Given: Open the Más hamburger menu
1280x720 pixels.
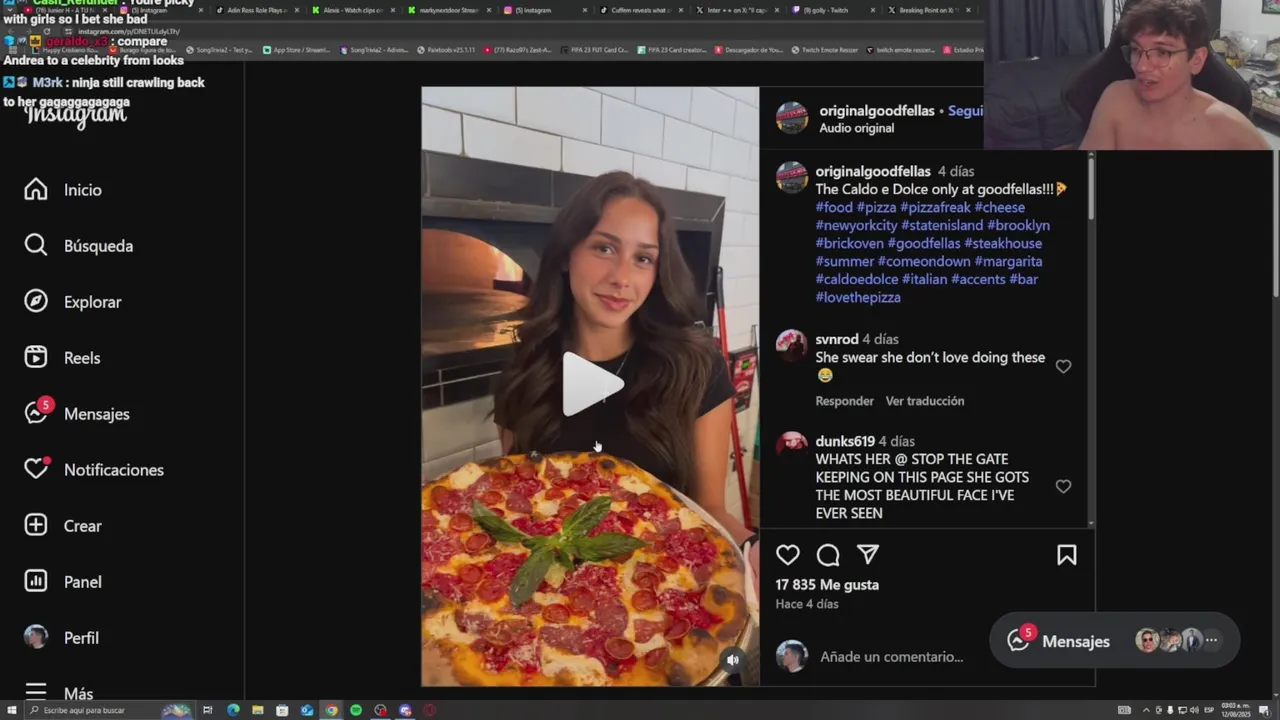Looking at the screenshot, I should point(58,693).
